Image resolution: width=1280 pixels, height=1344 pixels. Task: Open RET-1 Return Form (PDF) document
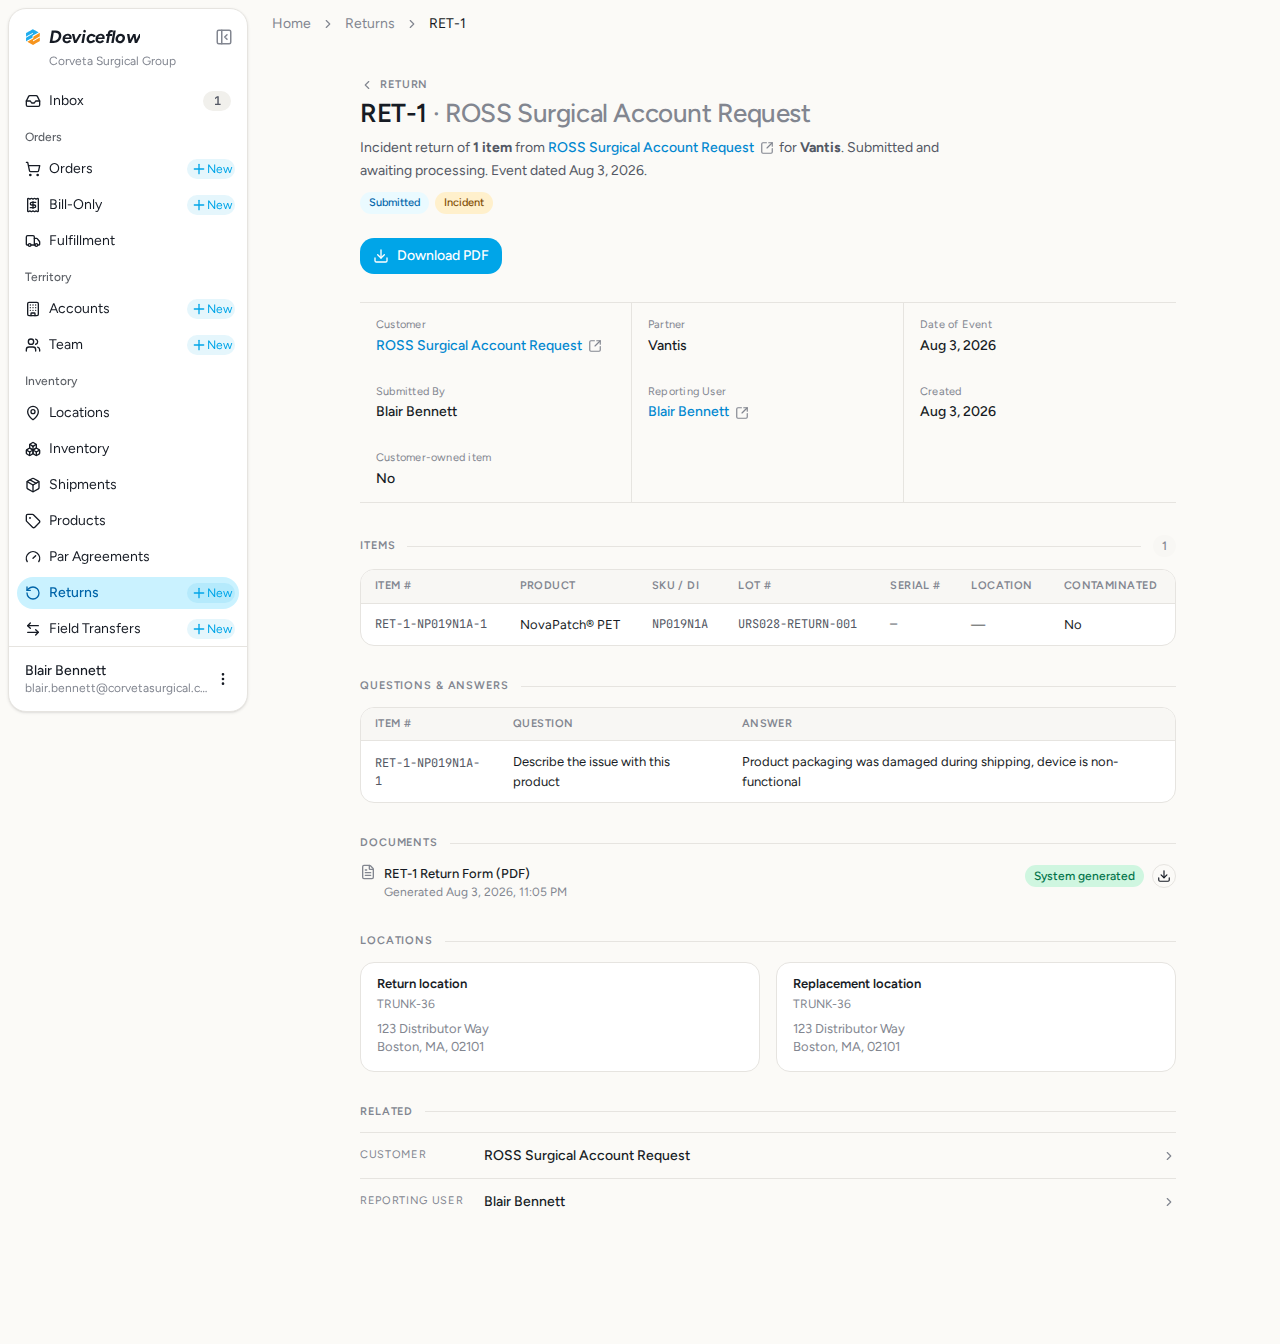coord(457,874)
